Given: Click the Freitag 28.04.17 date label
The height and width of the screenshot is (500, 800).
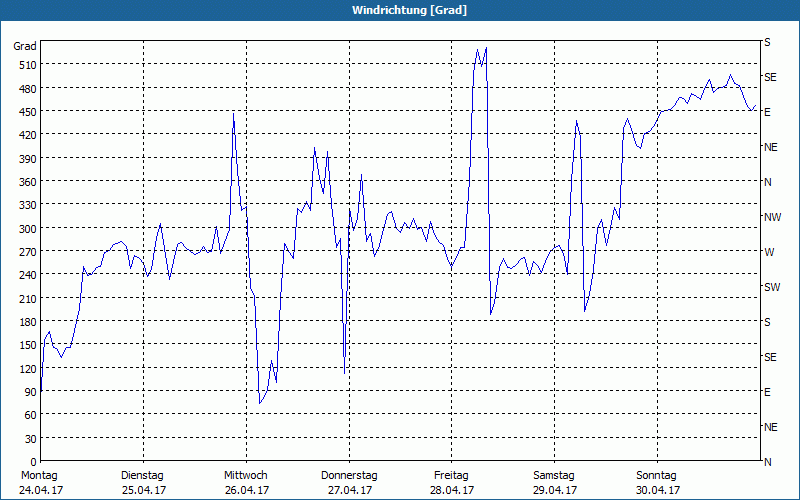Looking at the screenshot, I should 452,483.
